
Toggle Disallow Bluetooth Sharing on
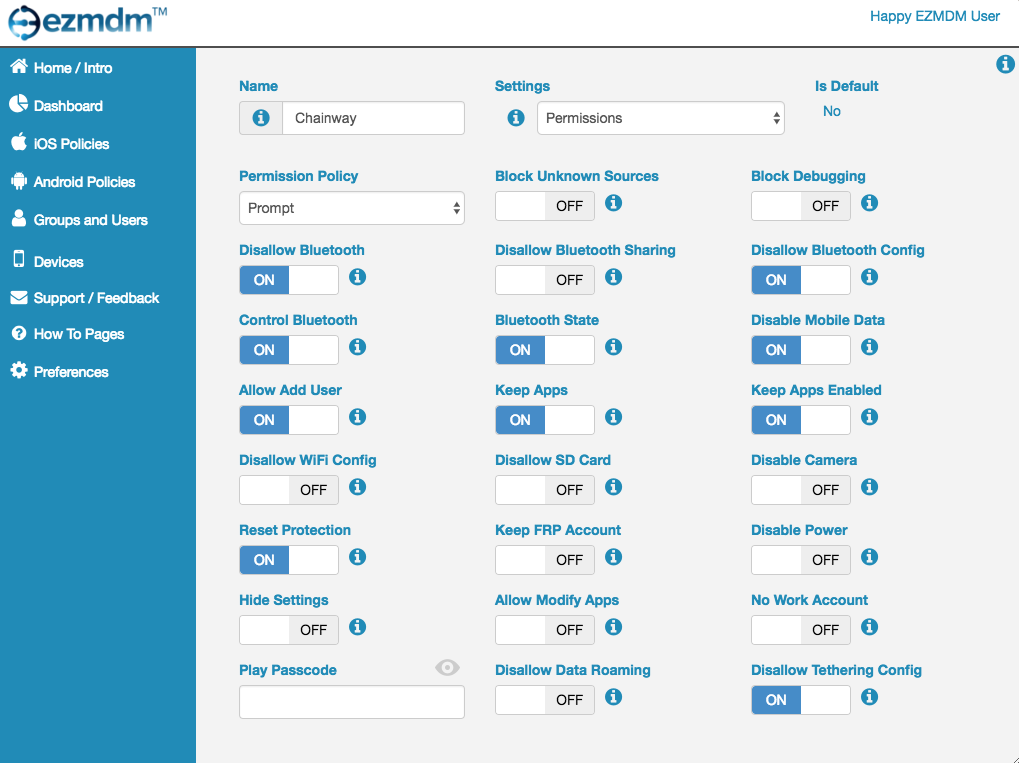click(x=545, y=280)
